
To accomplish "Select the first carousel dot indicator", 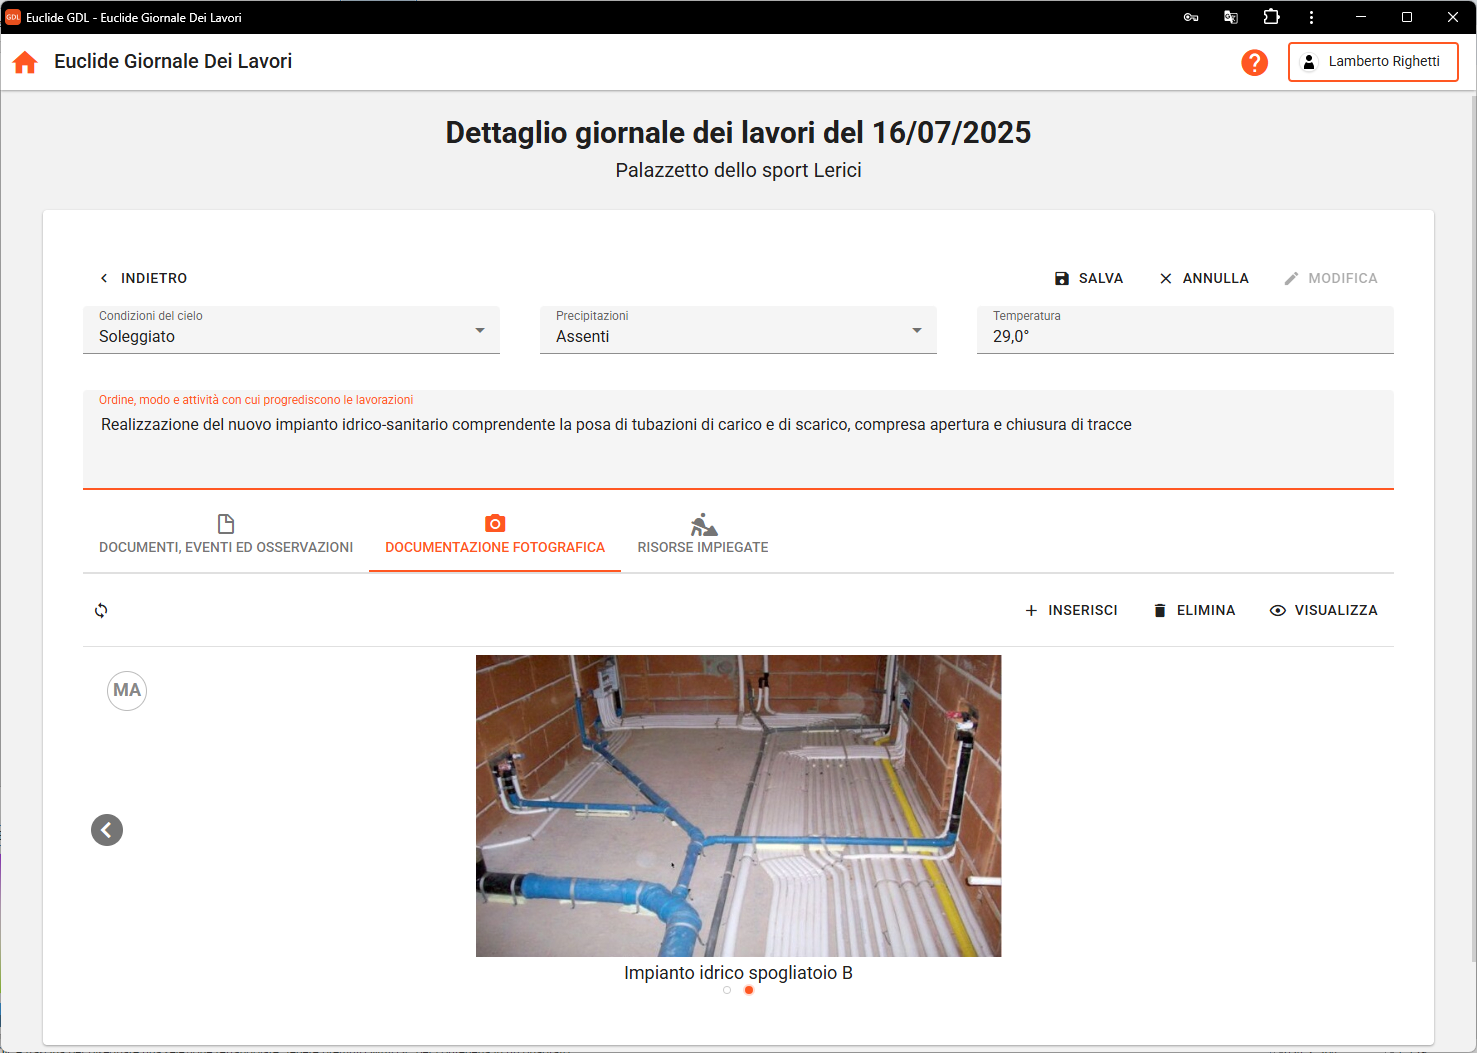I will coord(727,990).
